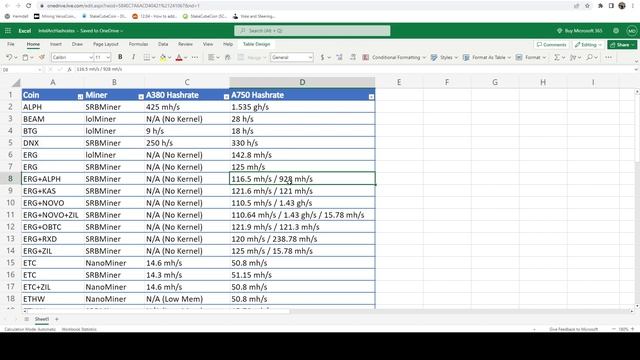Select the Format Painter brush
640x360 pixels.
pyautogui.click(x=42, y=58)
